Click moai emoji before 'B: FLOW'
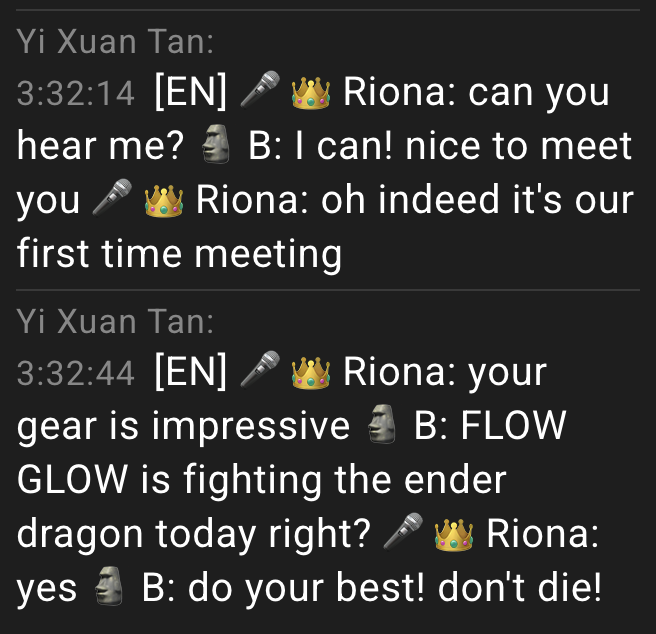The height and width of the screenshot is (634, 656). click(382, 424)
